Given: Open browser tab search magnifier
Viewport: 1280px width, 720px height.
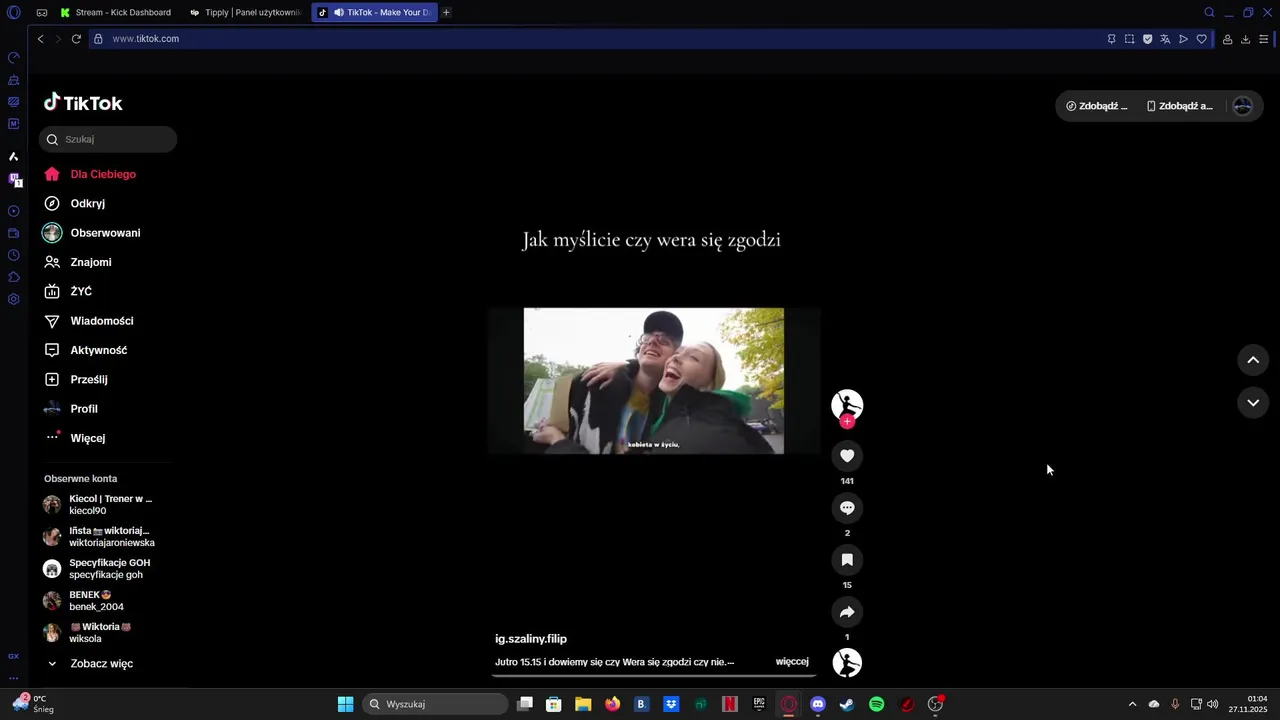Looking at the screenshot, I should coord(1209,13).
